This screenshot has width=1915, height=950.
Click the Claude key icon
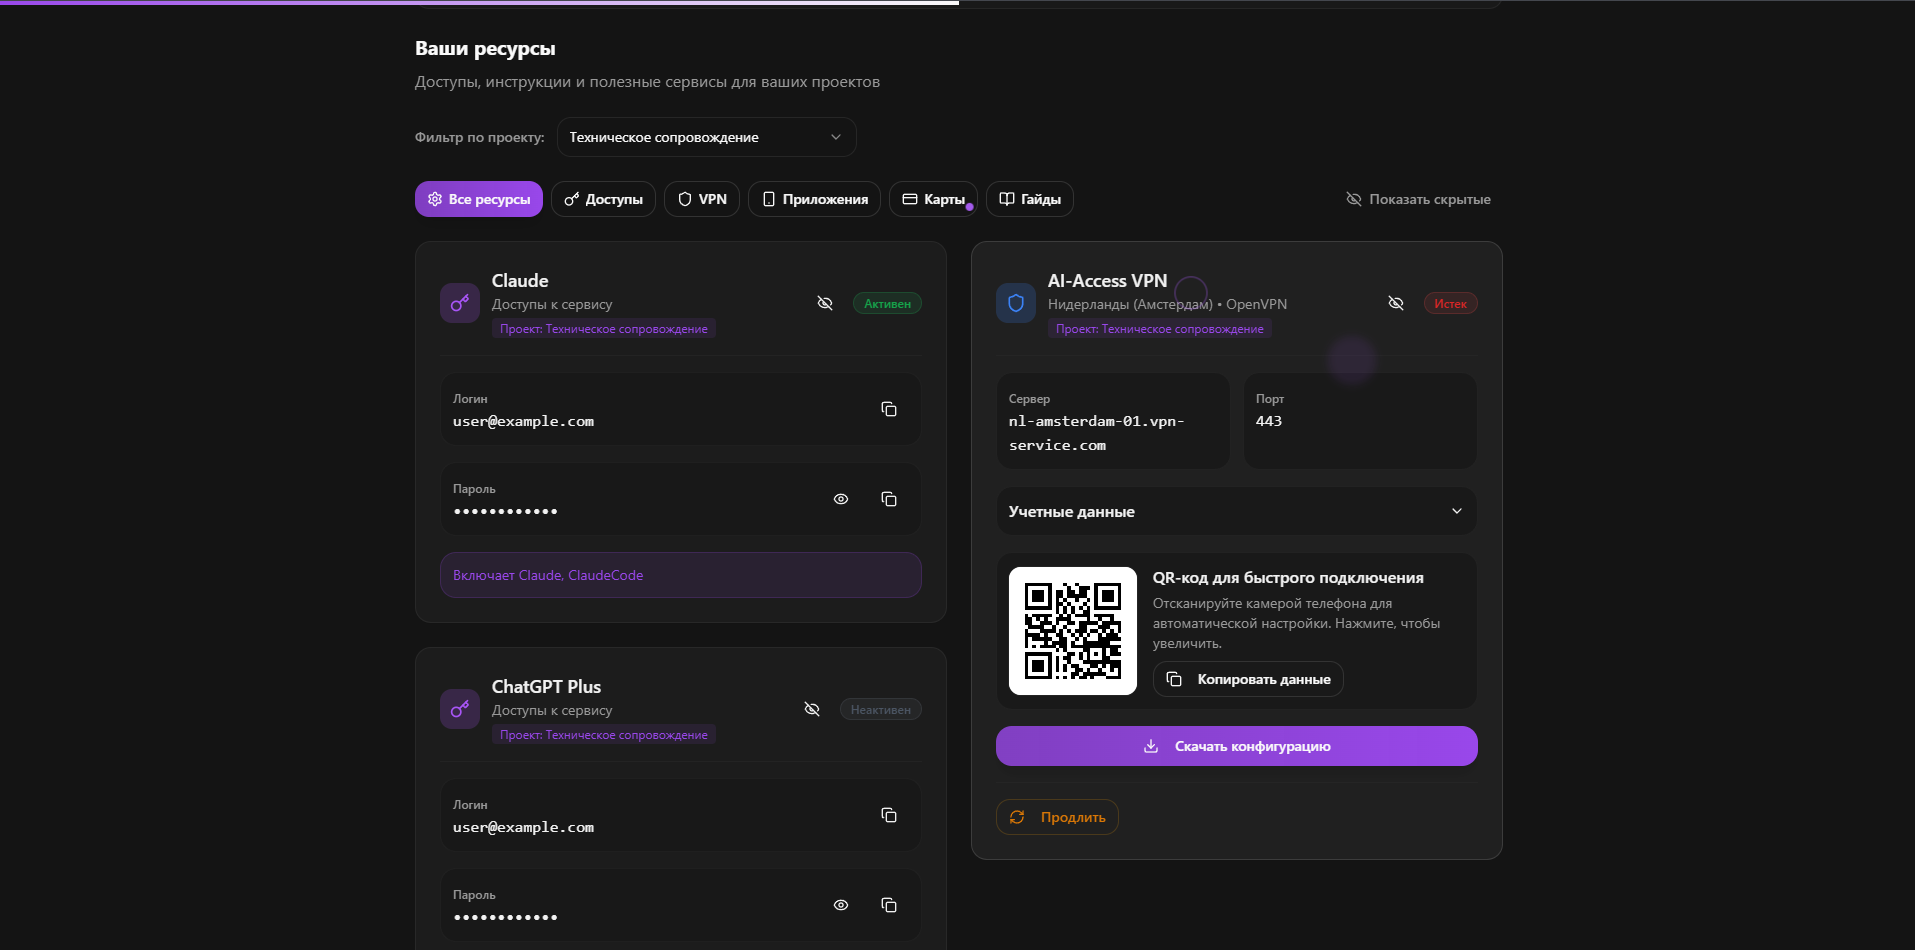point(460,303)
